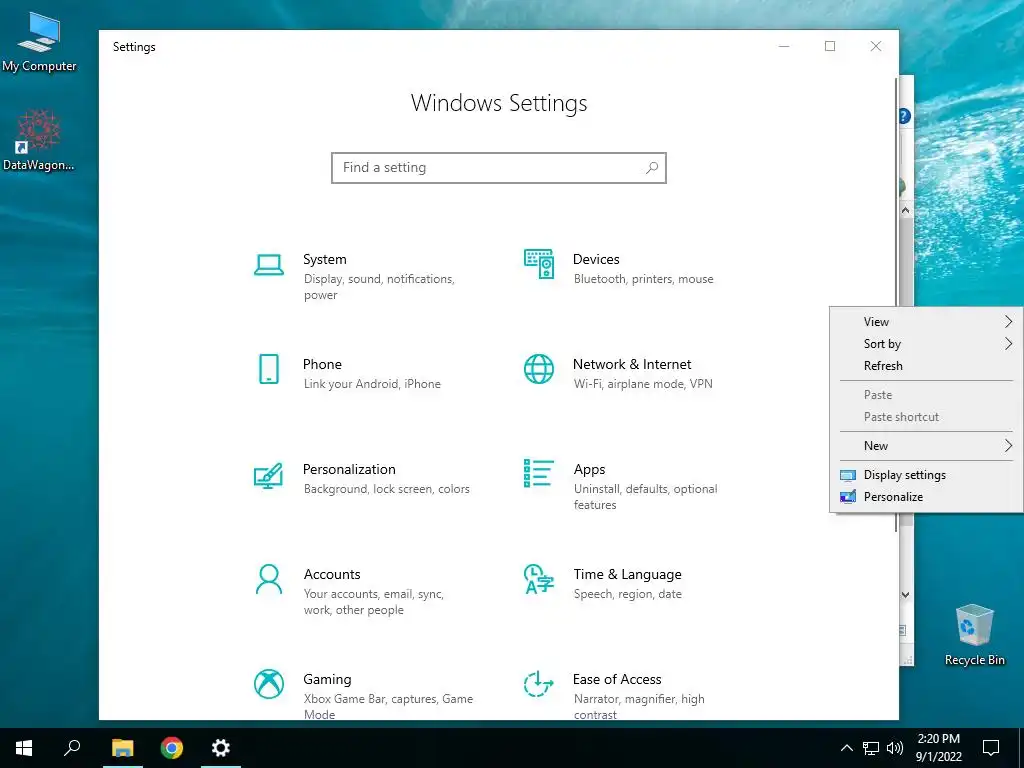Choose Display settings from context menu
Screen dimensions: 1024x768
point(926,475)
